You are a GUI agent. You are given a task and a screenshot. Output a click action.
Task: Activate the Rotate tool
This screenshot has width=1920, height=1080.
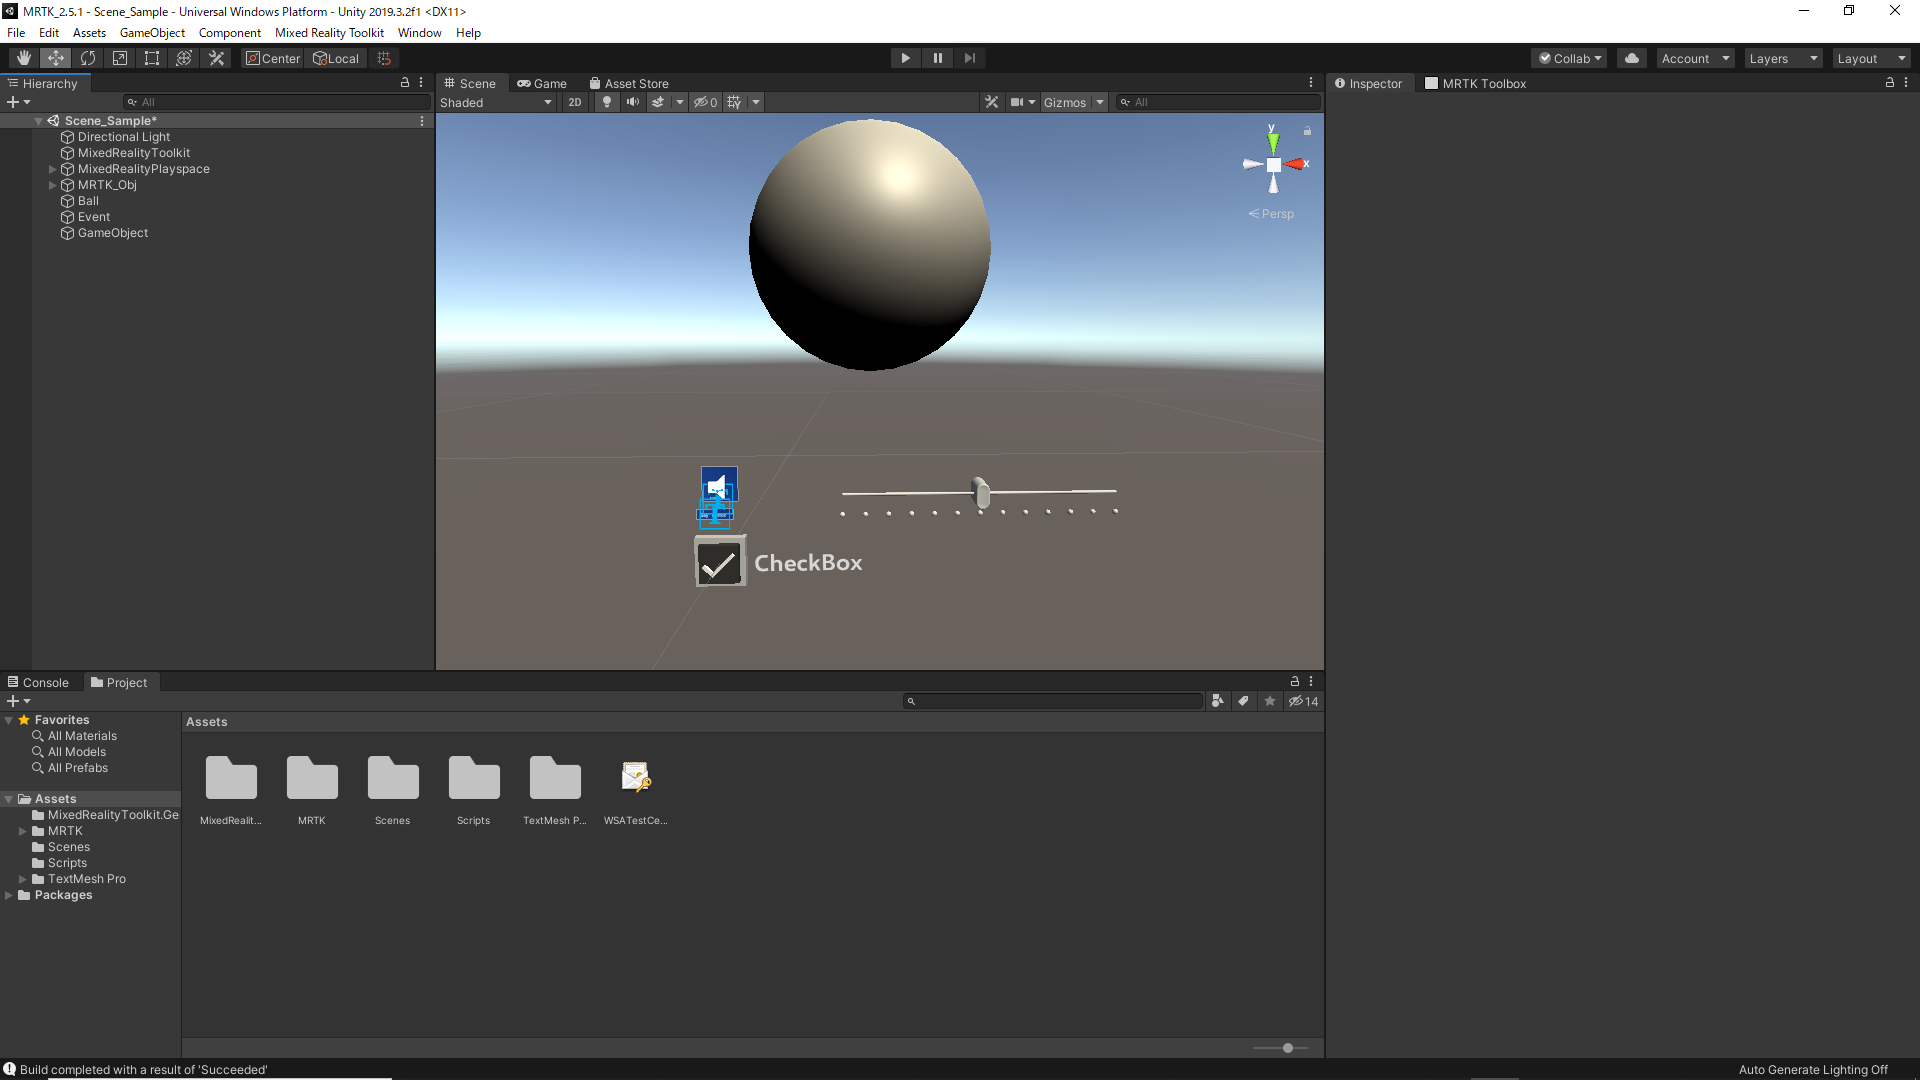click(x=87, y=57)
